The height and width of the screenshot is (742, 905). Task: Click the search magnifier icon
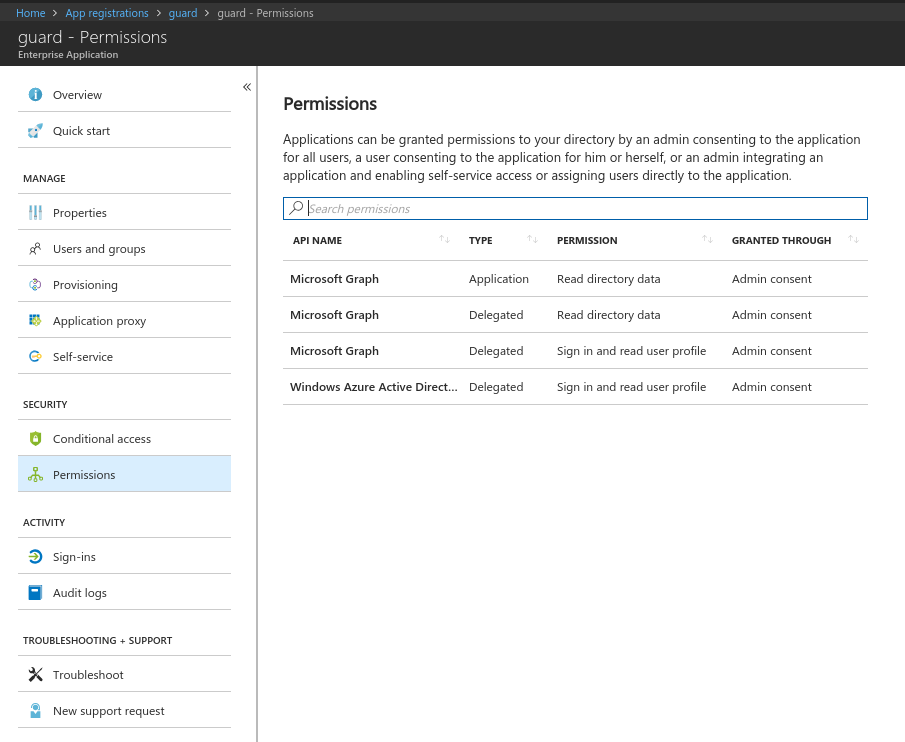pos(296,208)
